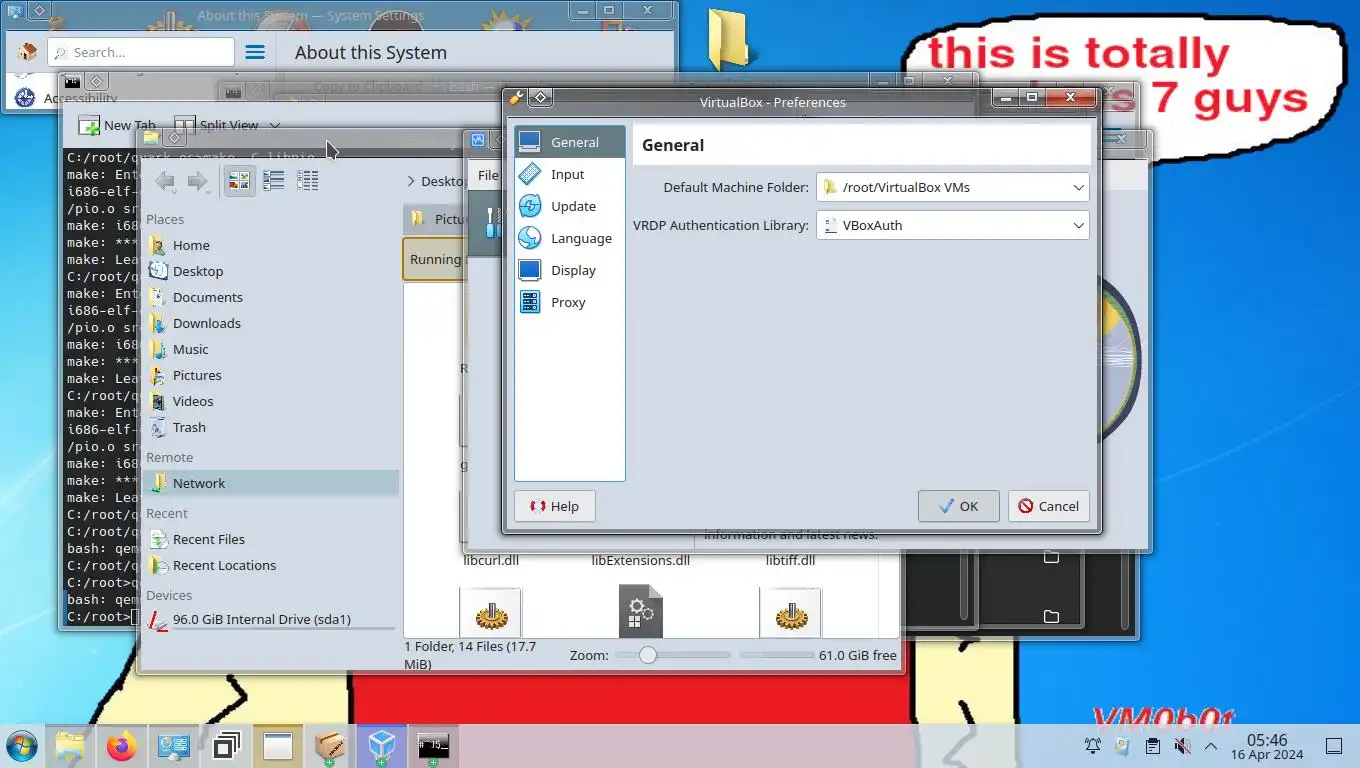Open the Start menu on the taskbar
Image resolution: width=1360 pixels, height=768 pixels.
click(21, 746)
